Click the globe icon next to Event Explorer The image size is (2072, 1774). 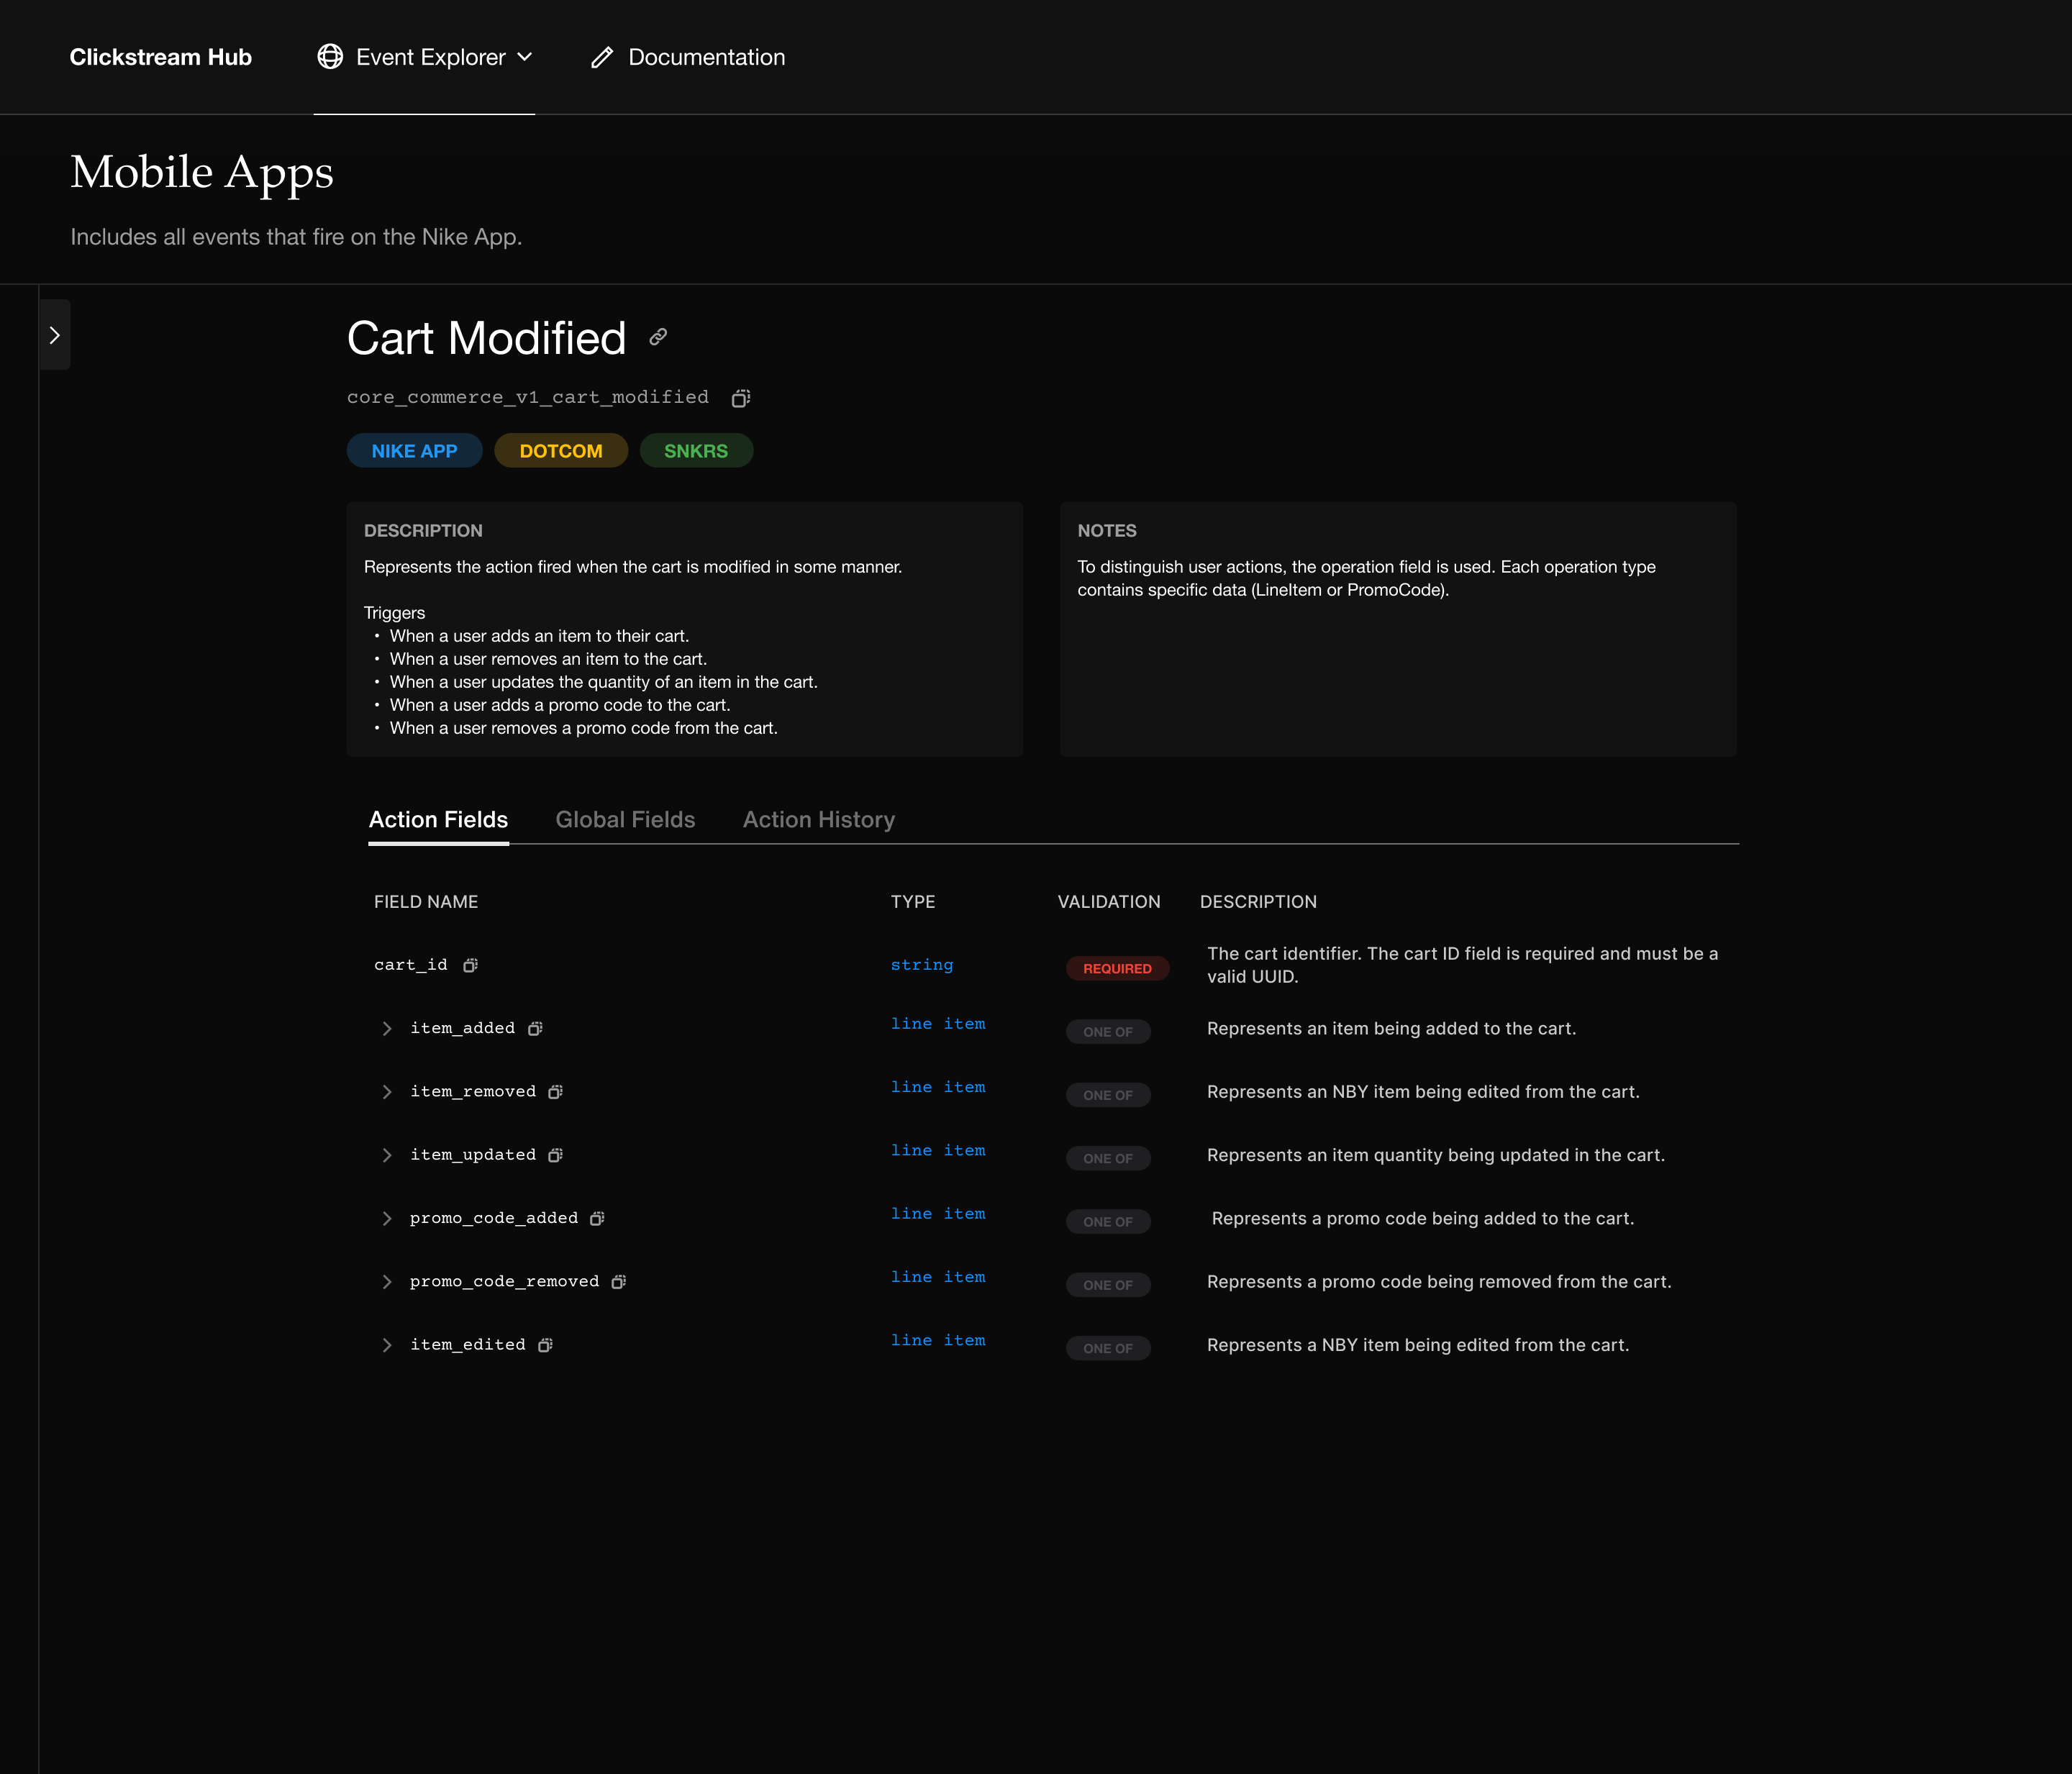(330, 57)
